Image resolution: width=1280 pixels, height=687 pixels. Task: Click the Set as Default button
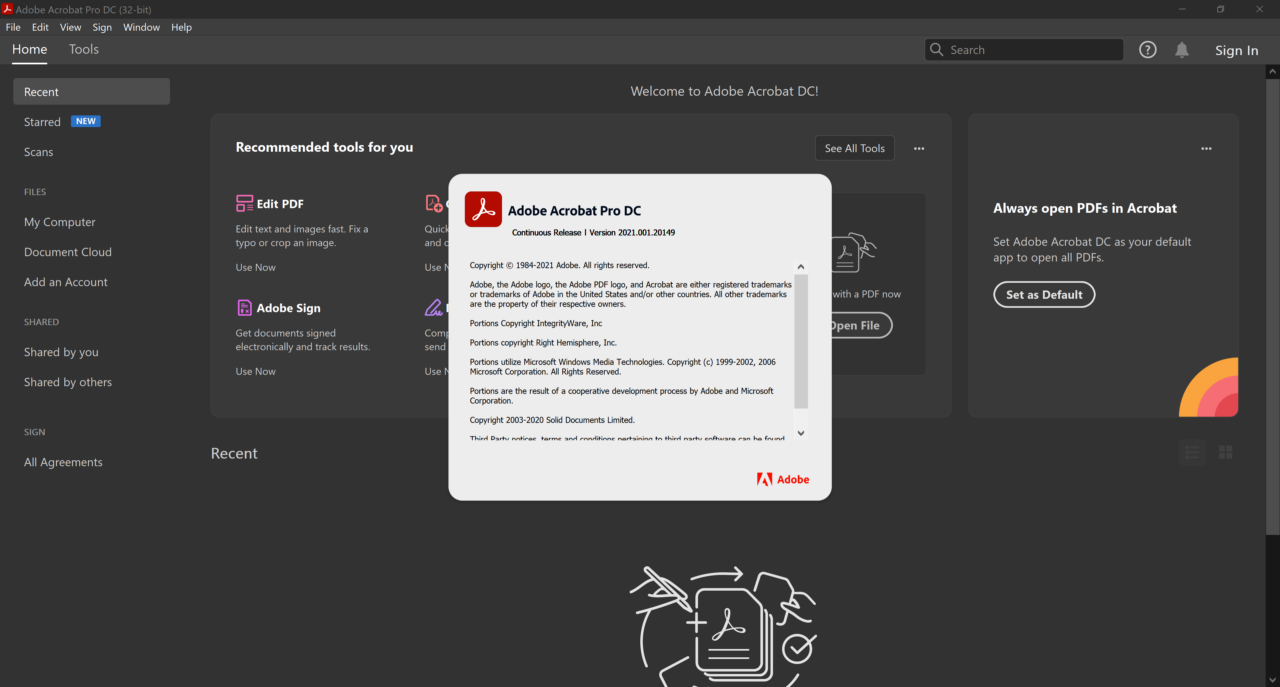(1044, 295)
